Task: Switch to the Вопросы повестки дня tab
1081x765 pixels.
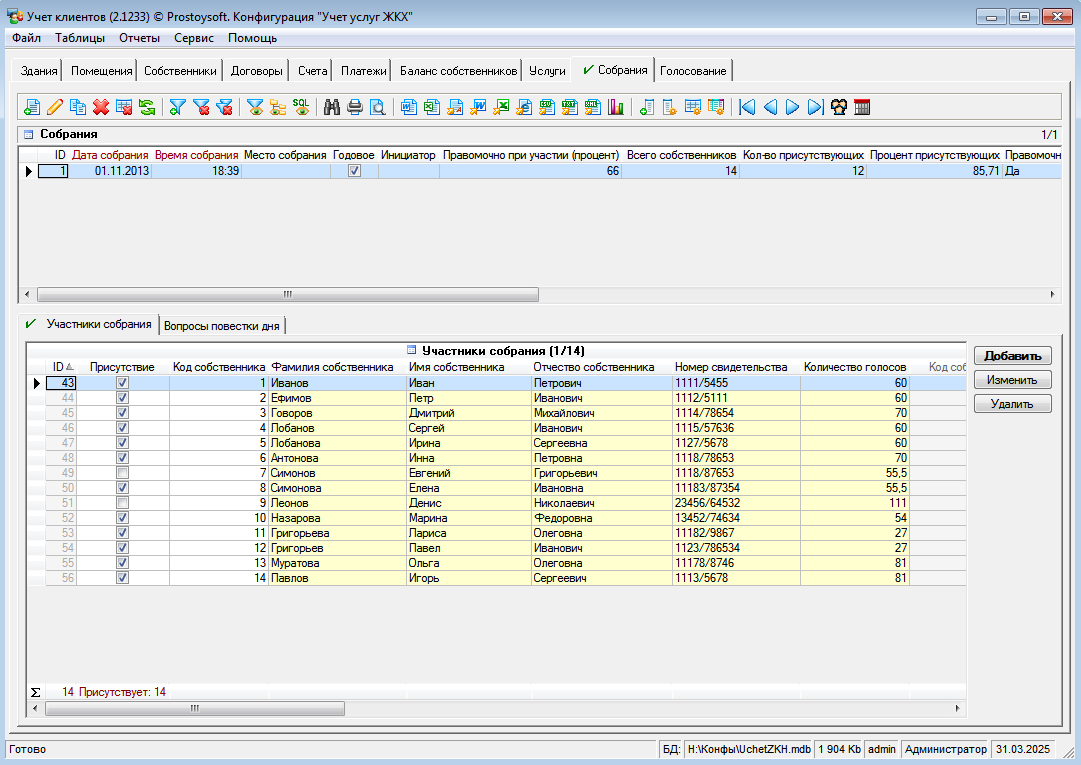Action: pyautogui.click(x=224, y=325)
